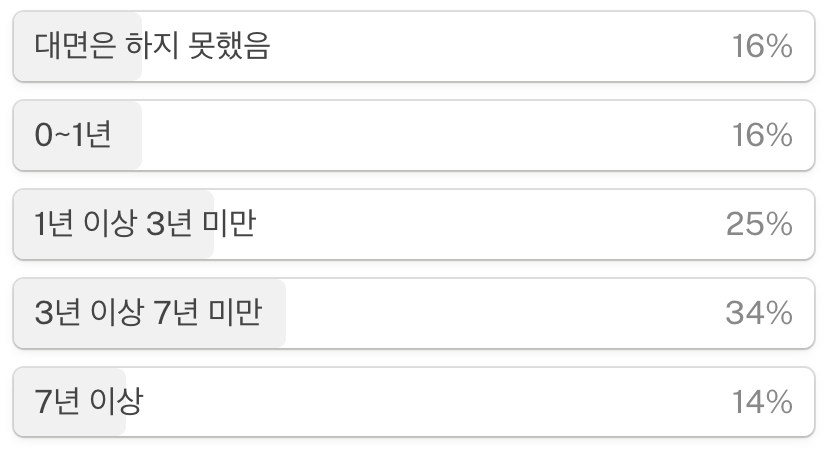Click the empty white area of '0~1년' bar
This screenshot has height=452, width=834.
point(426,135)
